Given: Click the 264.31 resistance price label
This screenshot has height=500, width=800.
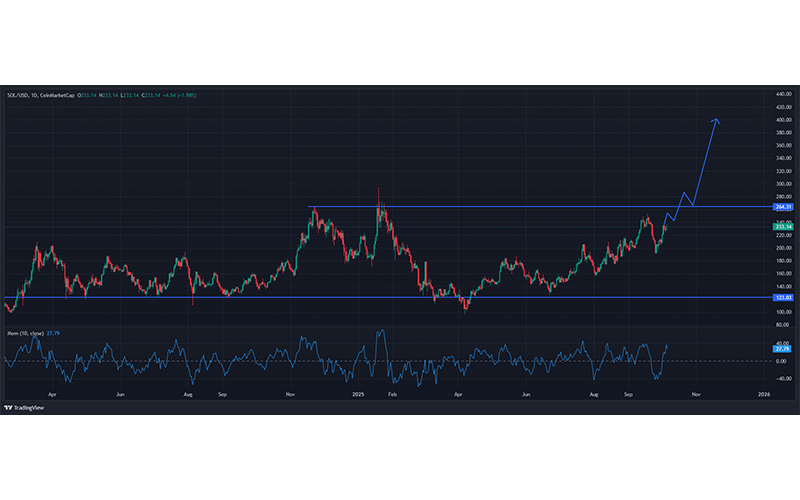Looking at the screenshot, I should (x=783, y=207).
